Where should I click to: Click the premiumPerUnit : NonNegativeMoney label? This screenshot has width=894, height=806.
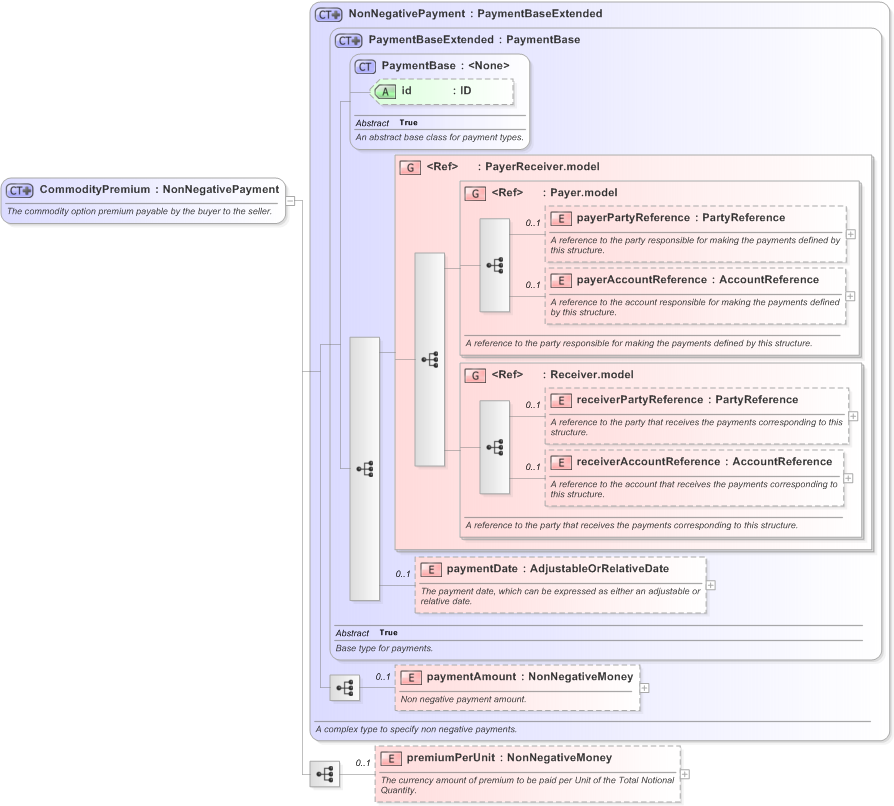509,758
